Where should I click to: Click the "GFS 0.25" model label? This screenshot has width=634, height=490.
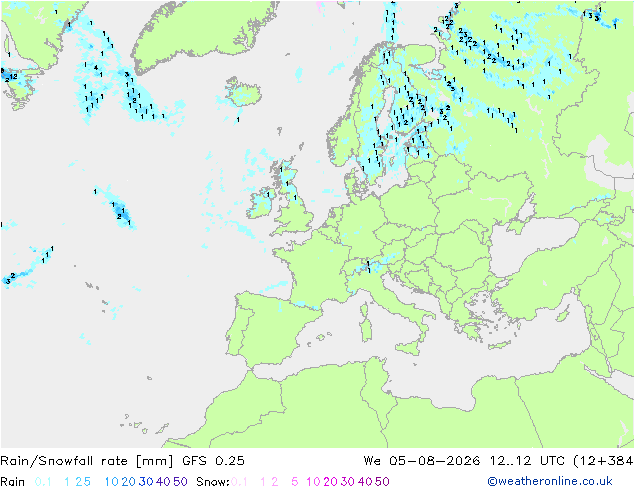pos(213,461)
